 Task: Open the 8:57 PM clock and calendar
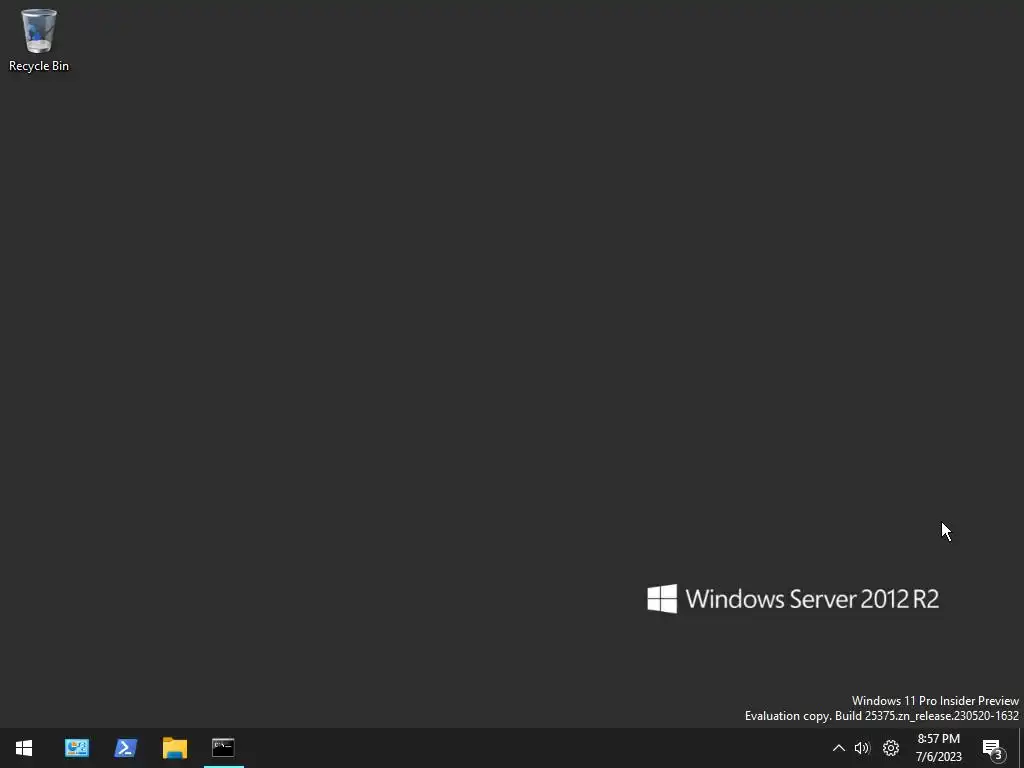tap(938, 748)
